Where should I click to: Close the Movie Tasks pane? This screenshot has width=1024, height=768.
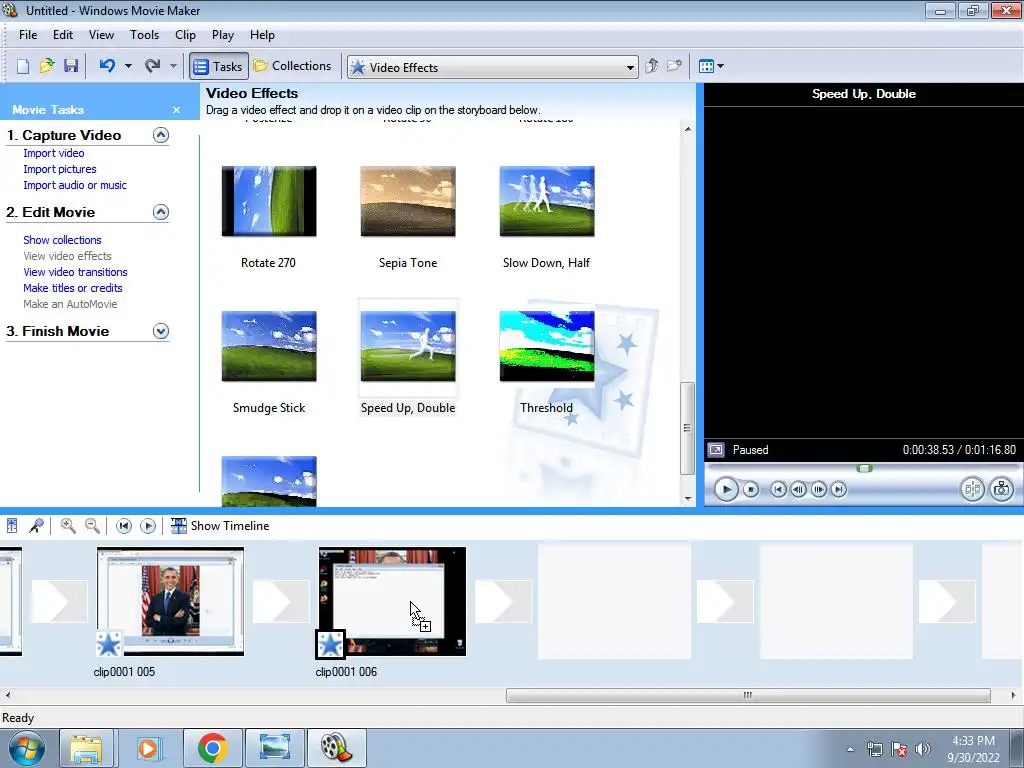point(176,110)
